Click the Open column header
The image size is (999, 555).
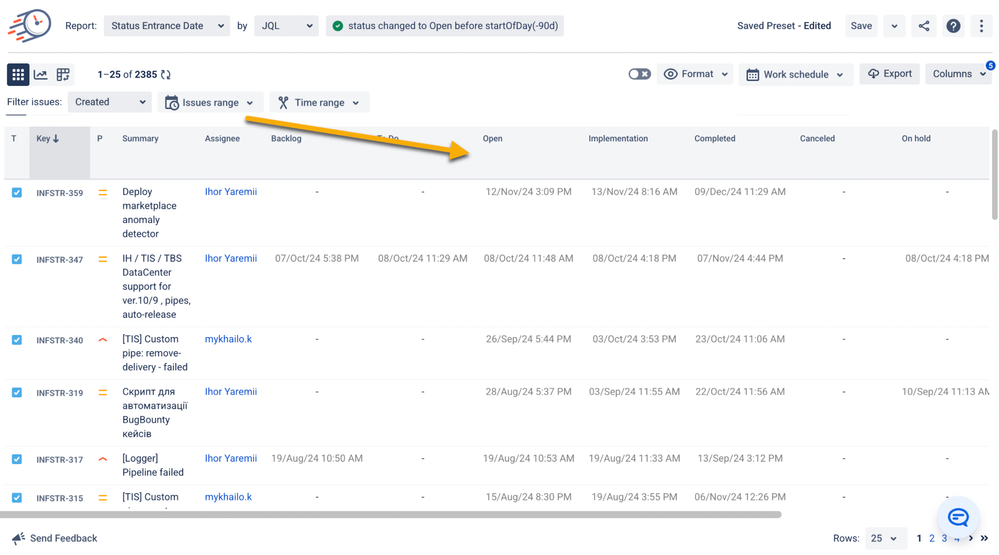point(492,138)
